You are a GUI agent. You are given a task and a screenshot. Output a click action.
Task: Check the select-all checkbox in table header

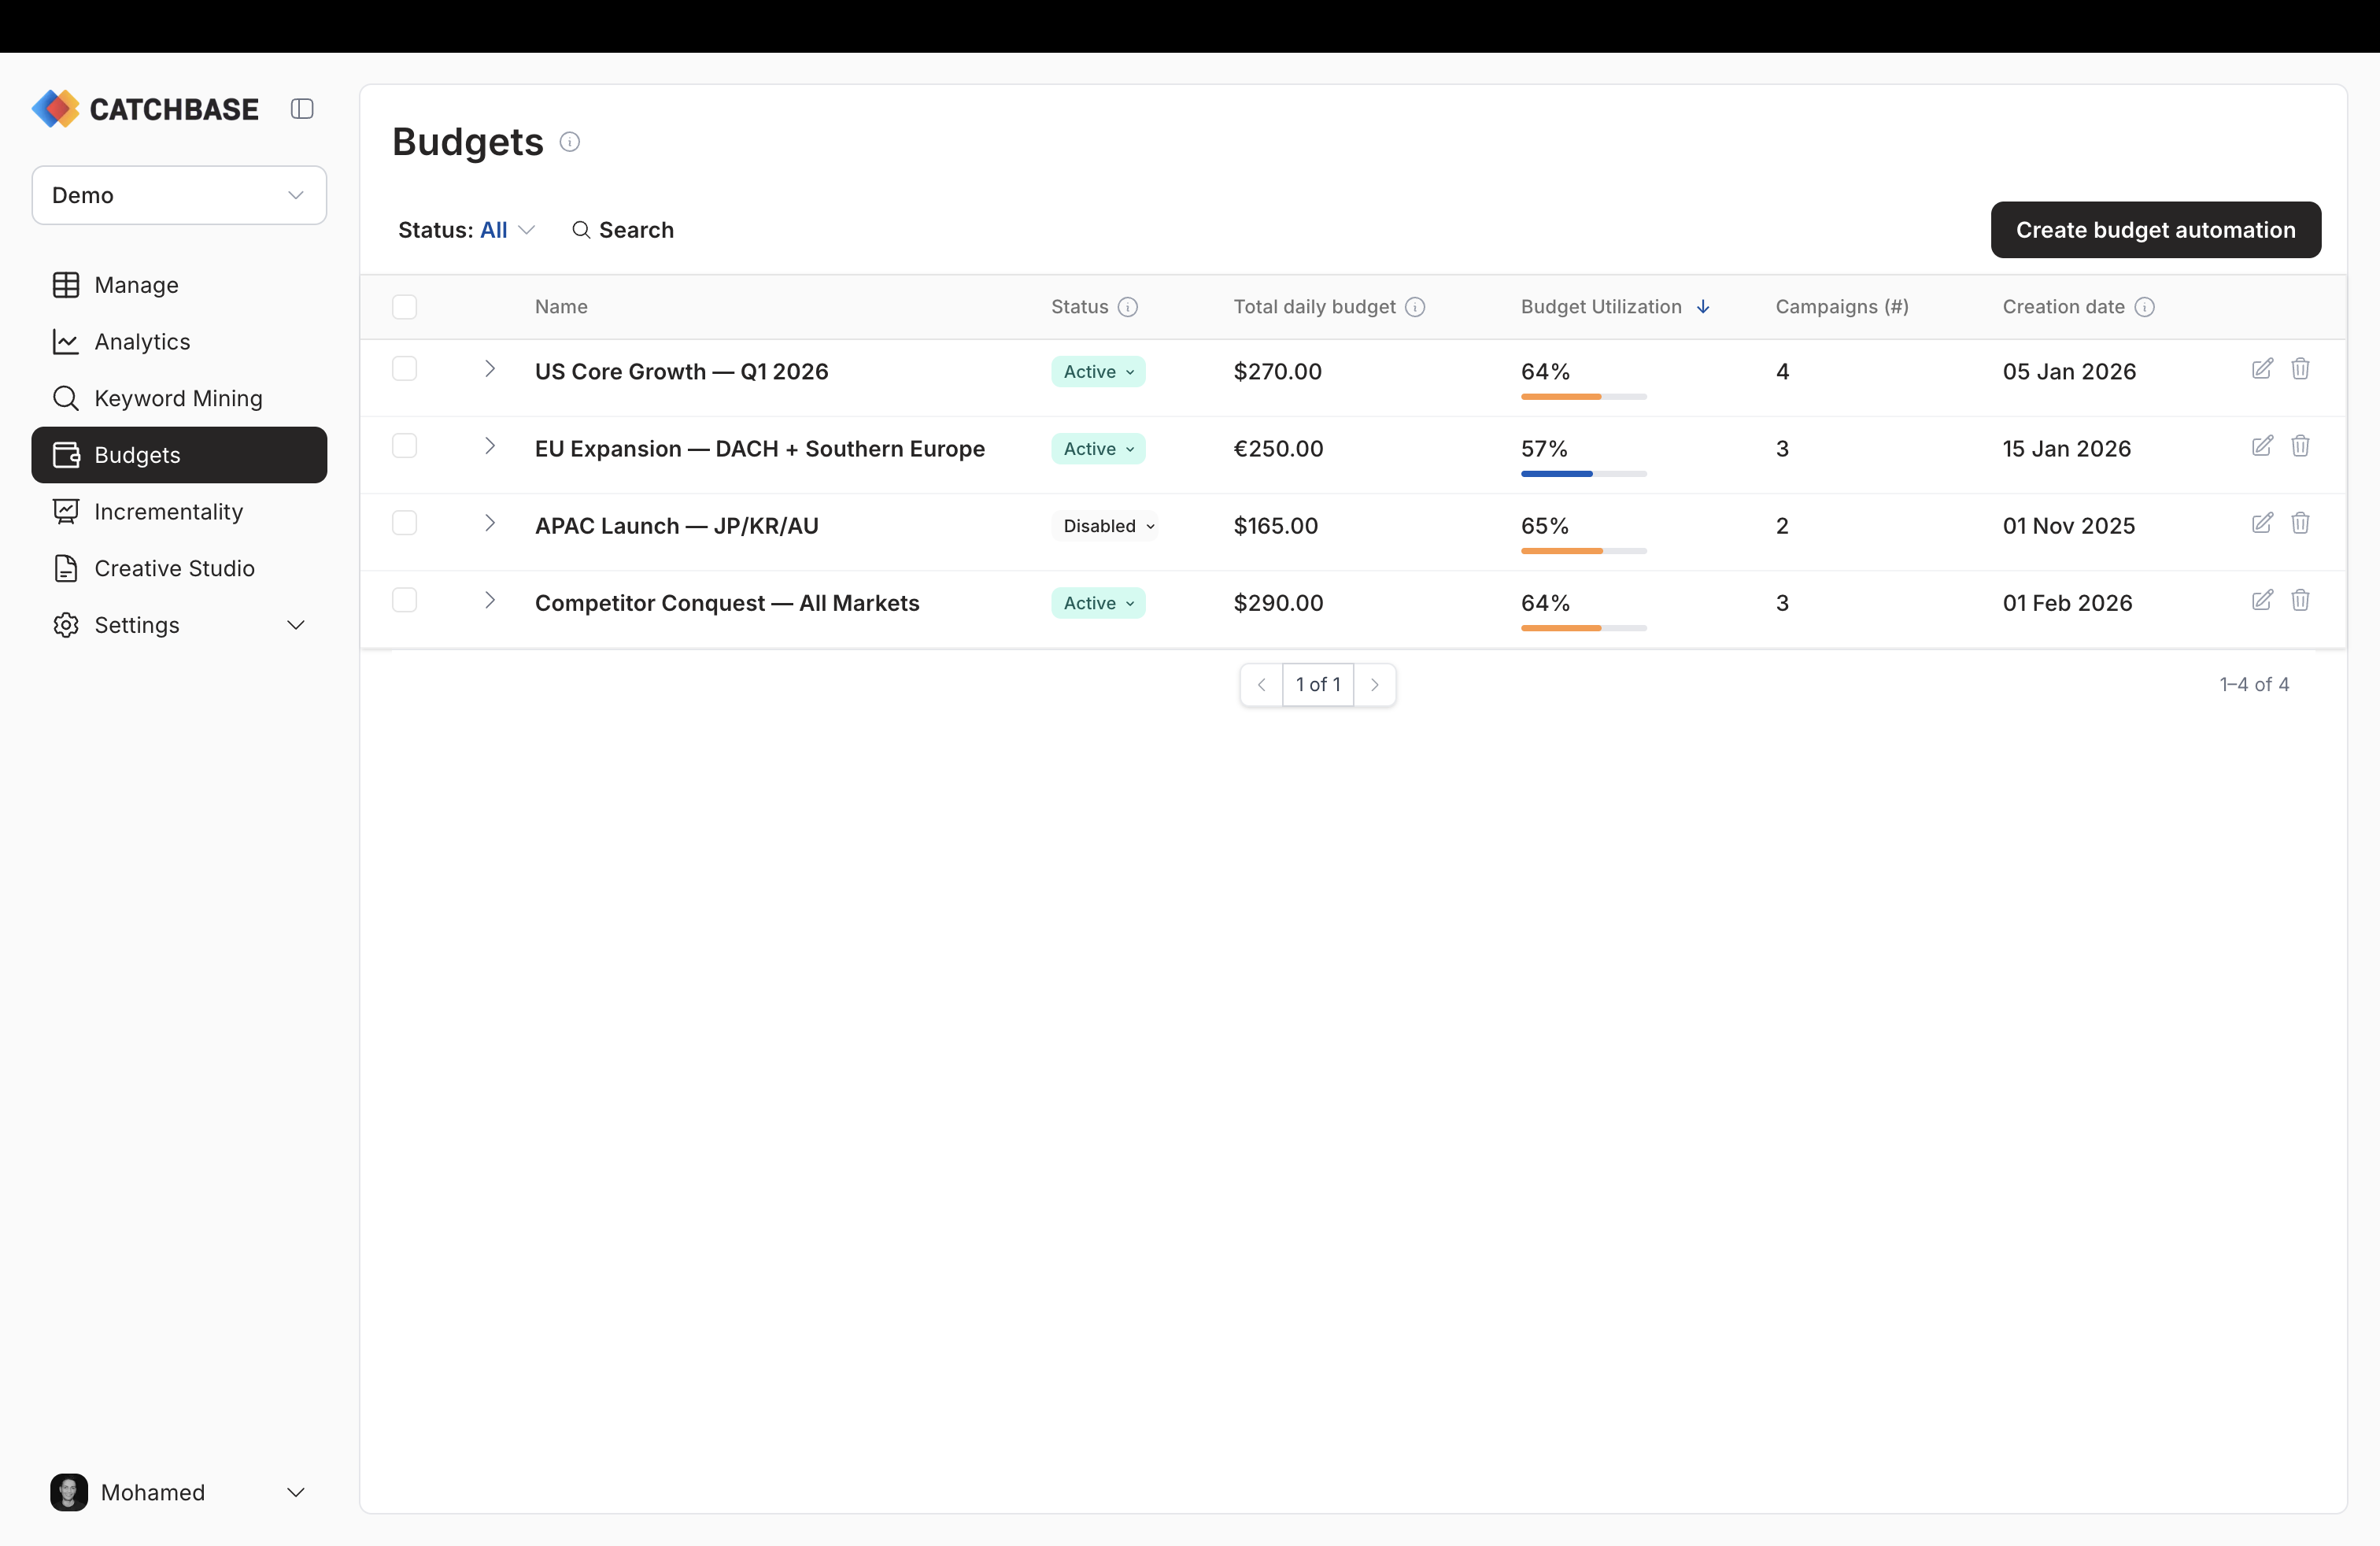tap(404, 307)
